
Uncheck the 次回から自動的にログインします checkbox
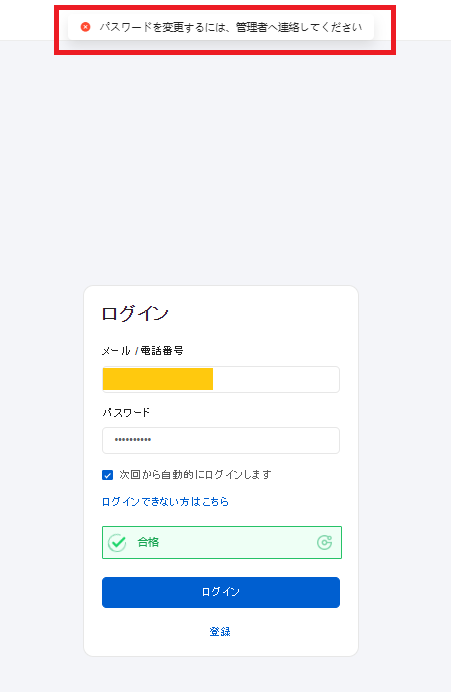pos(107,475)
